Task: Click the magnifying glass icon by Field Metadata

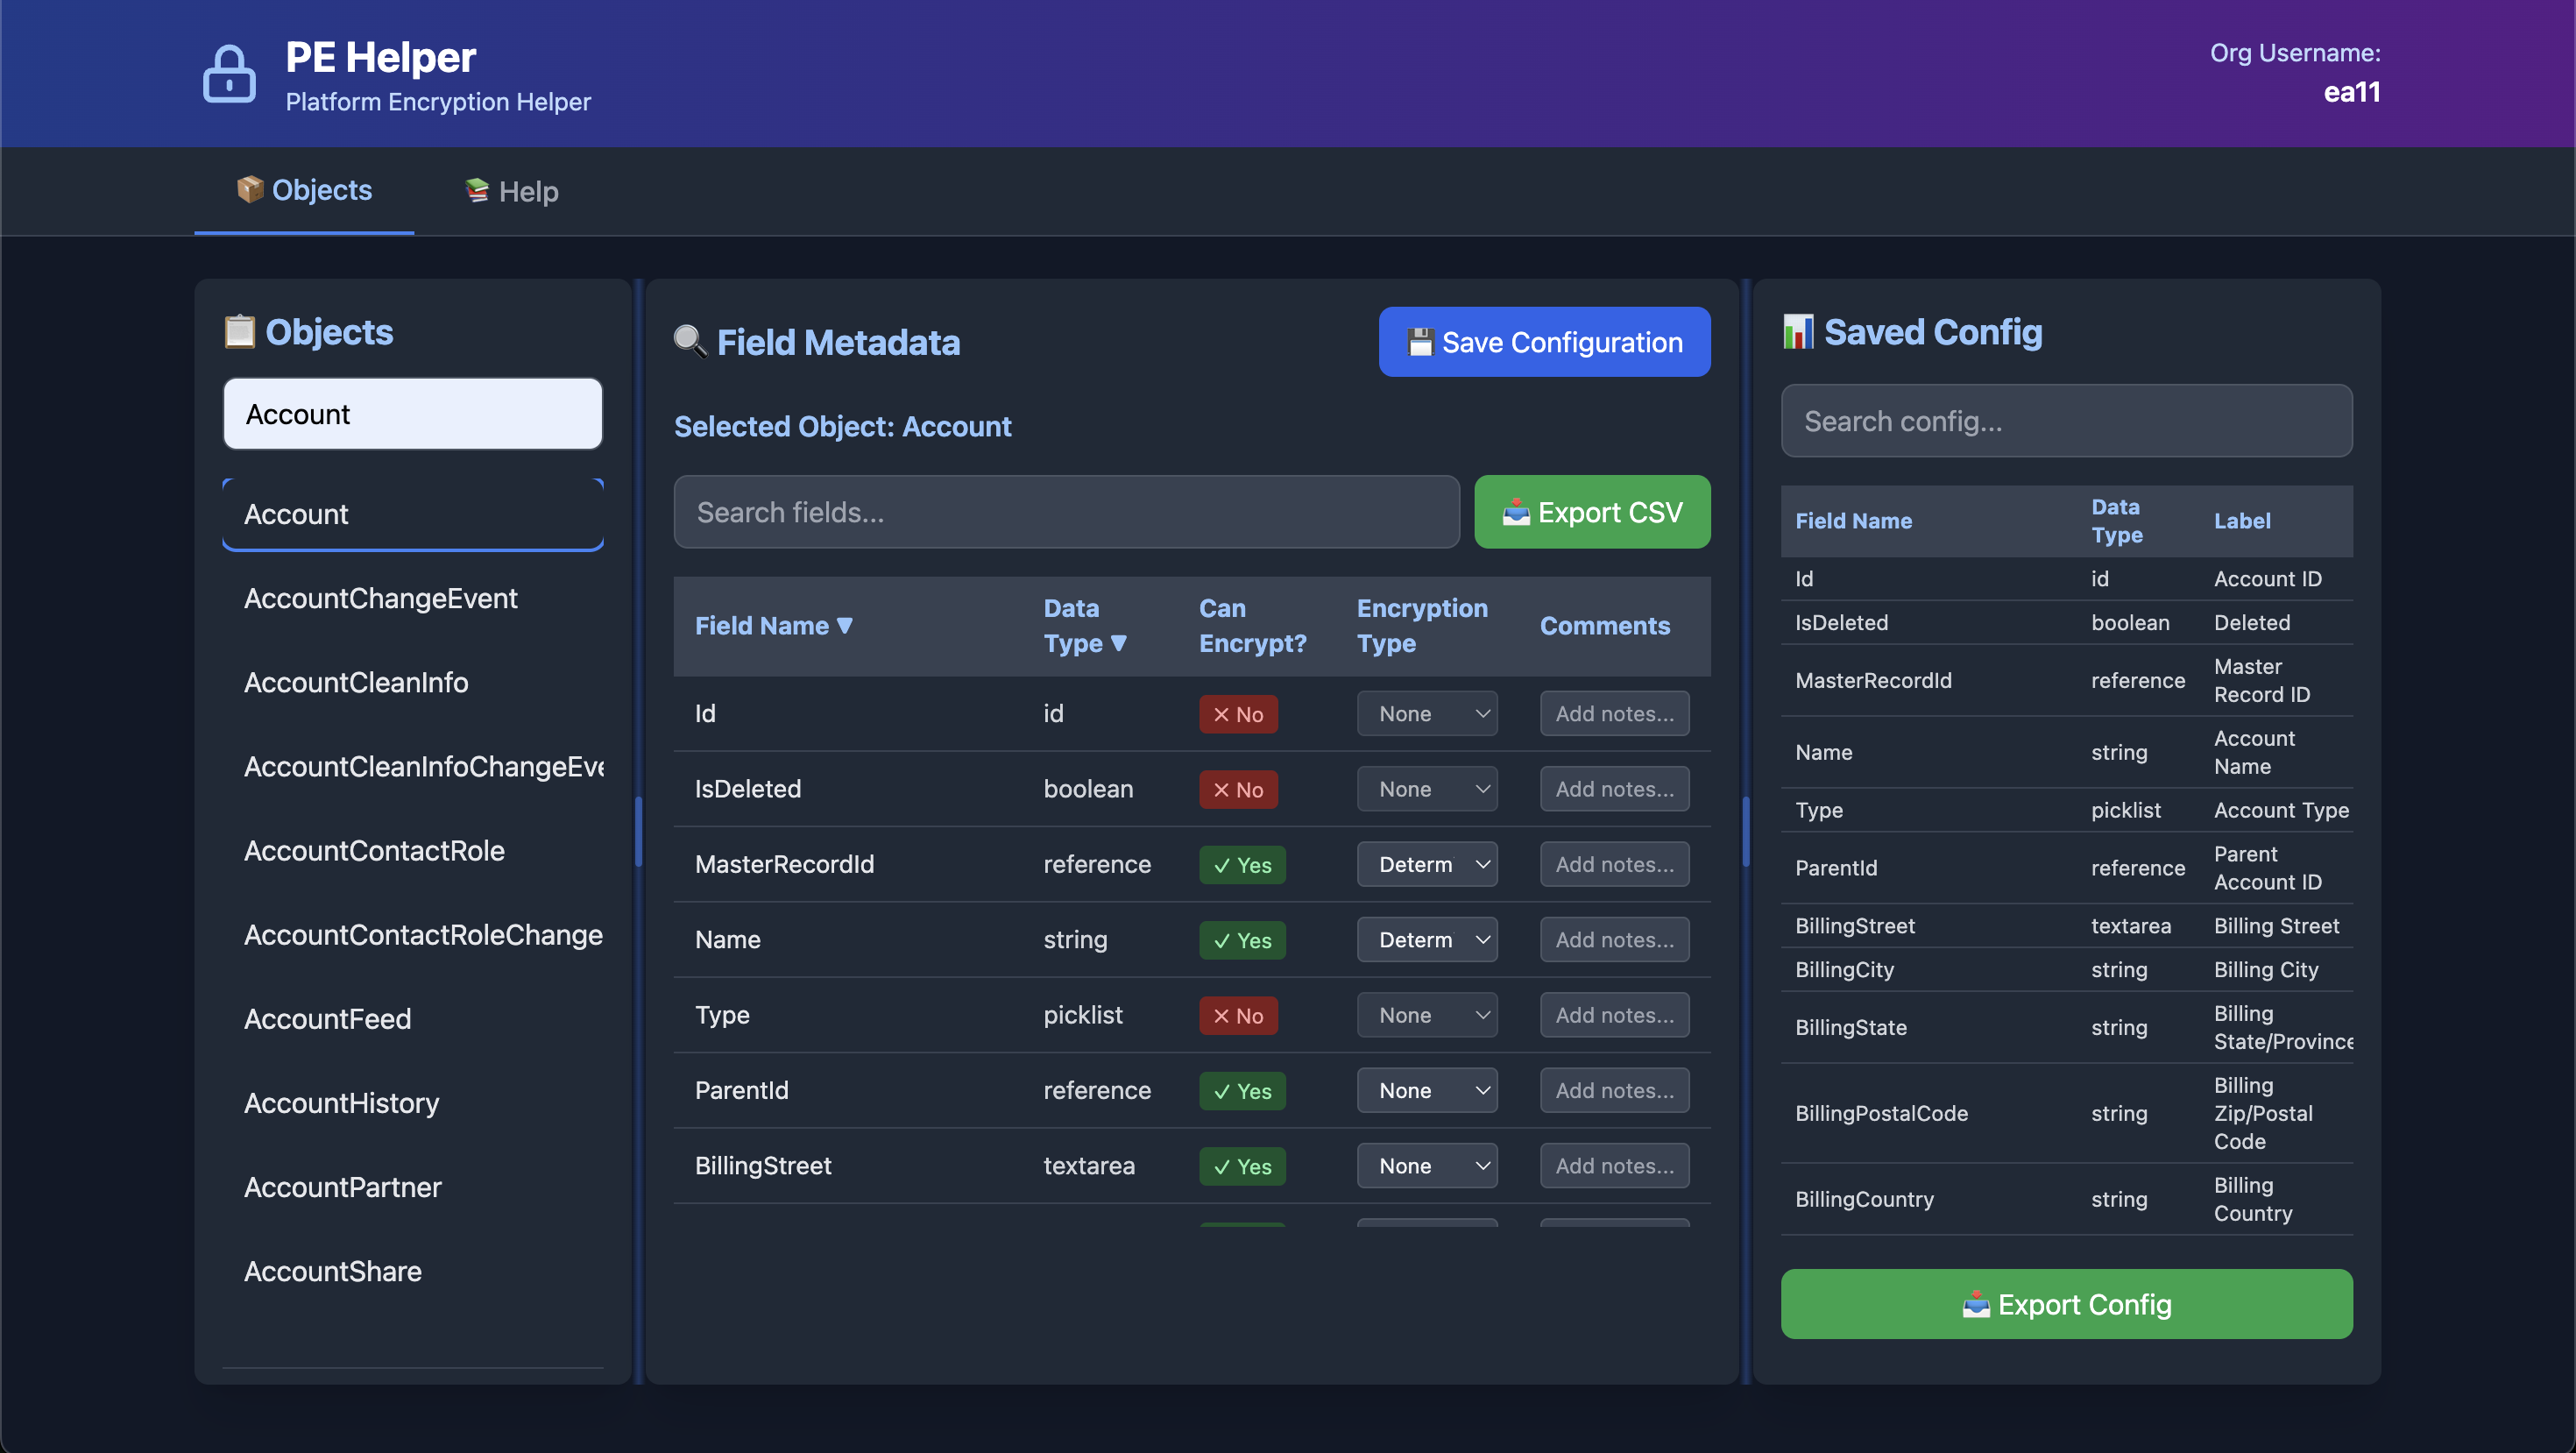Action: tap(689, 342)
